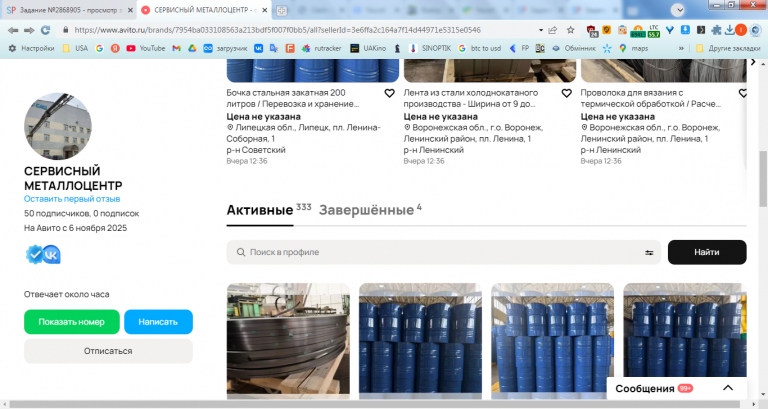Click the horizontal page scrollbar
This screenshot has height=409, width=768.
click(x=377, y=404)
